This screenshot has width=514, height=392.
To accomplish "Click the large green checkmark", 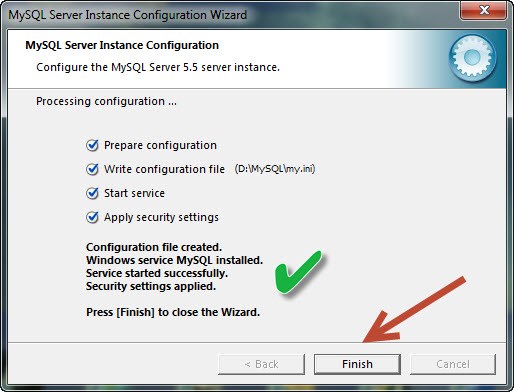I will 298,273.
